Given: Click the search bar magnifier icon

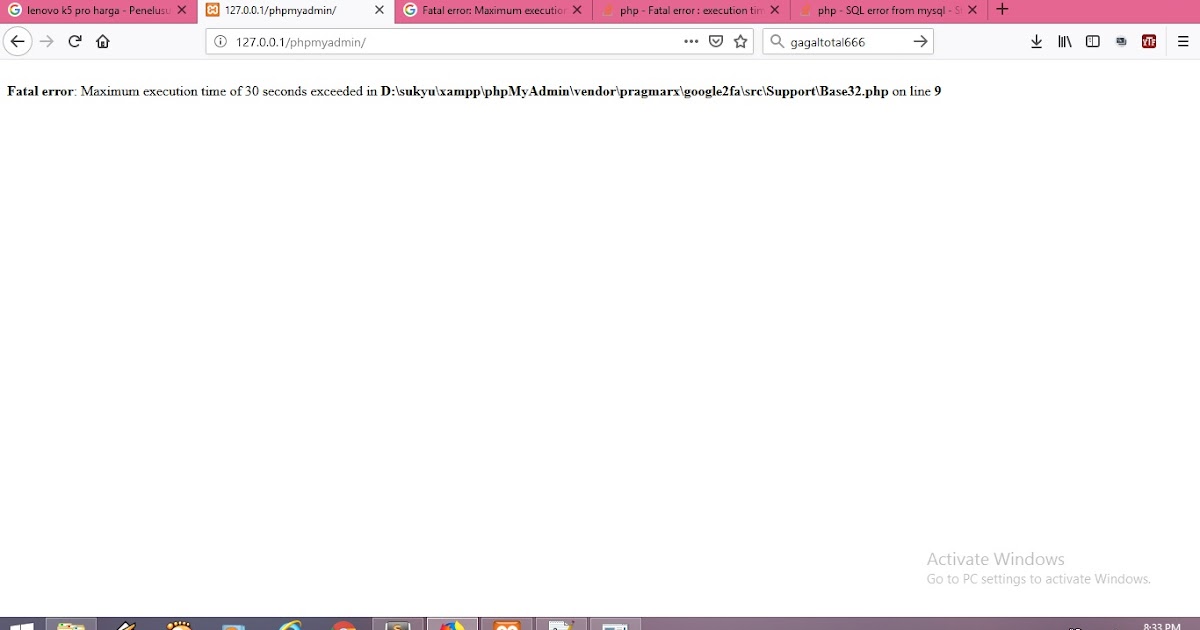Looking at the screenshot, I should (x=777, y=42).
